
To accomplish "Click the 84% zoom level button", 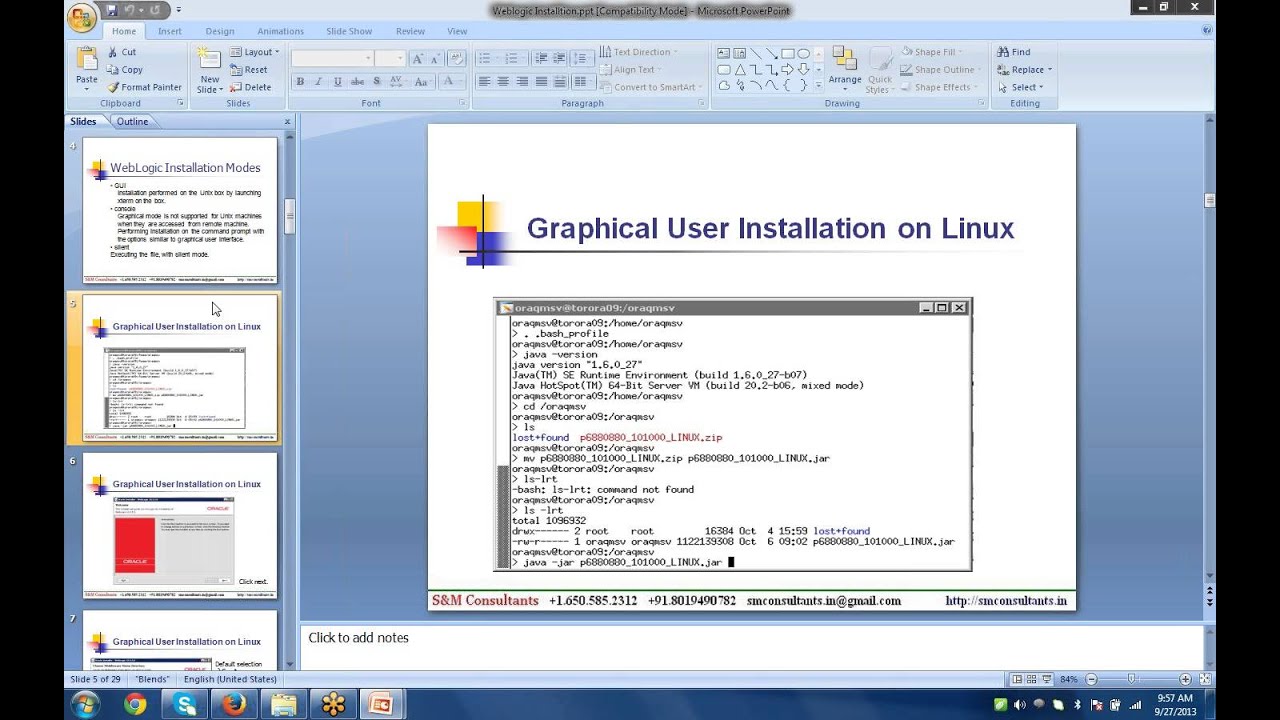I will (x=1069, y=680).
